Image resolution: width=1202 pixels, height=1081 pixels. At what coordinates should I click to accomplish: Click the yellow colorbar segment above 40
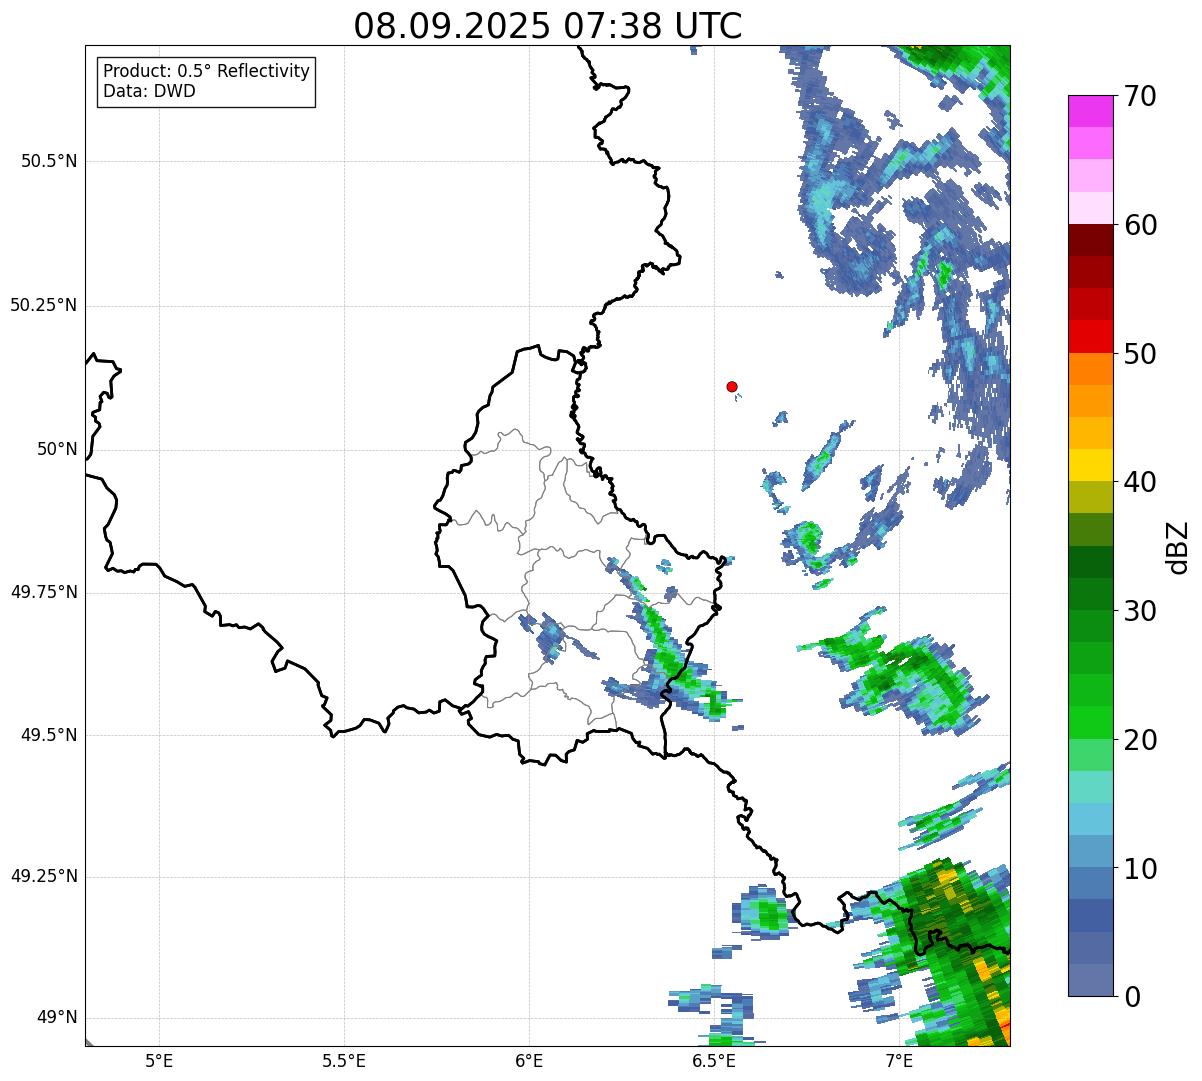click(x=1090, y=465)
